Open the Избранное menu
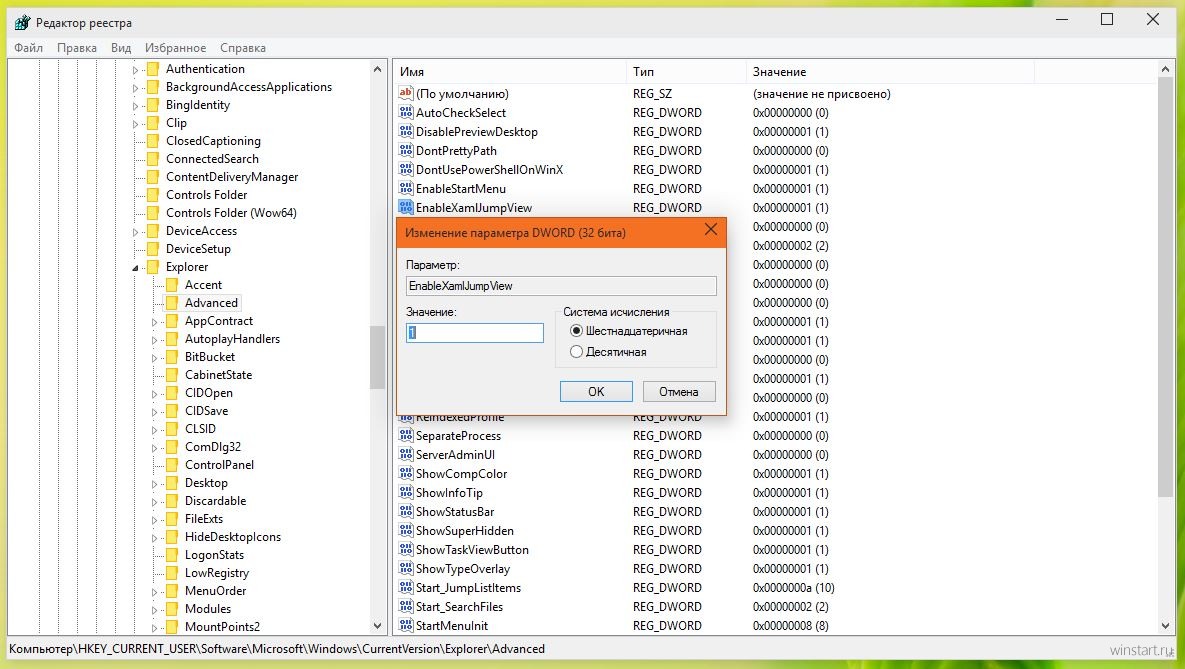This screenshot has height=669, width=1185. pyautogui.click(x=175, y=48)
